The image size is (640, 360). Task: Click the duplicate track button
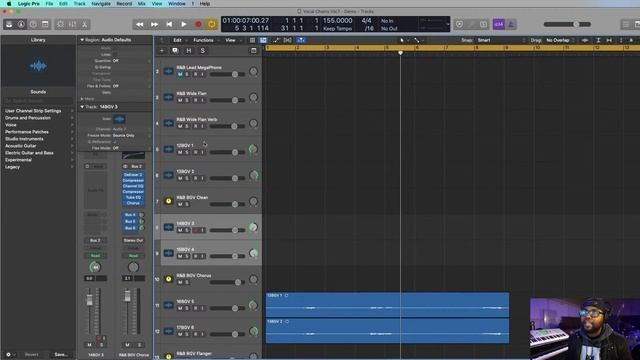pos(175,51)
